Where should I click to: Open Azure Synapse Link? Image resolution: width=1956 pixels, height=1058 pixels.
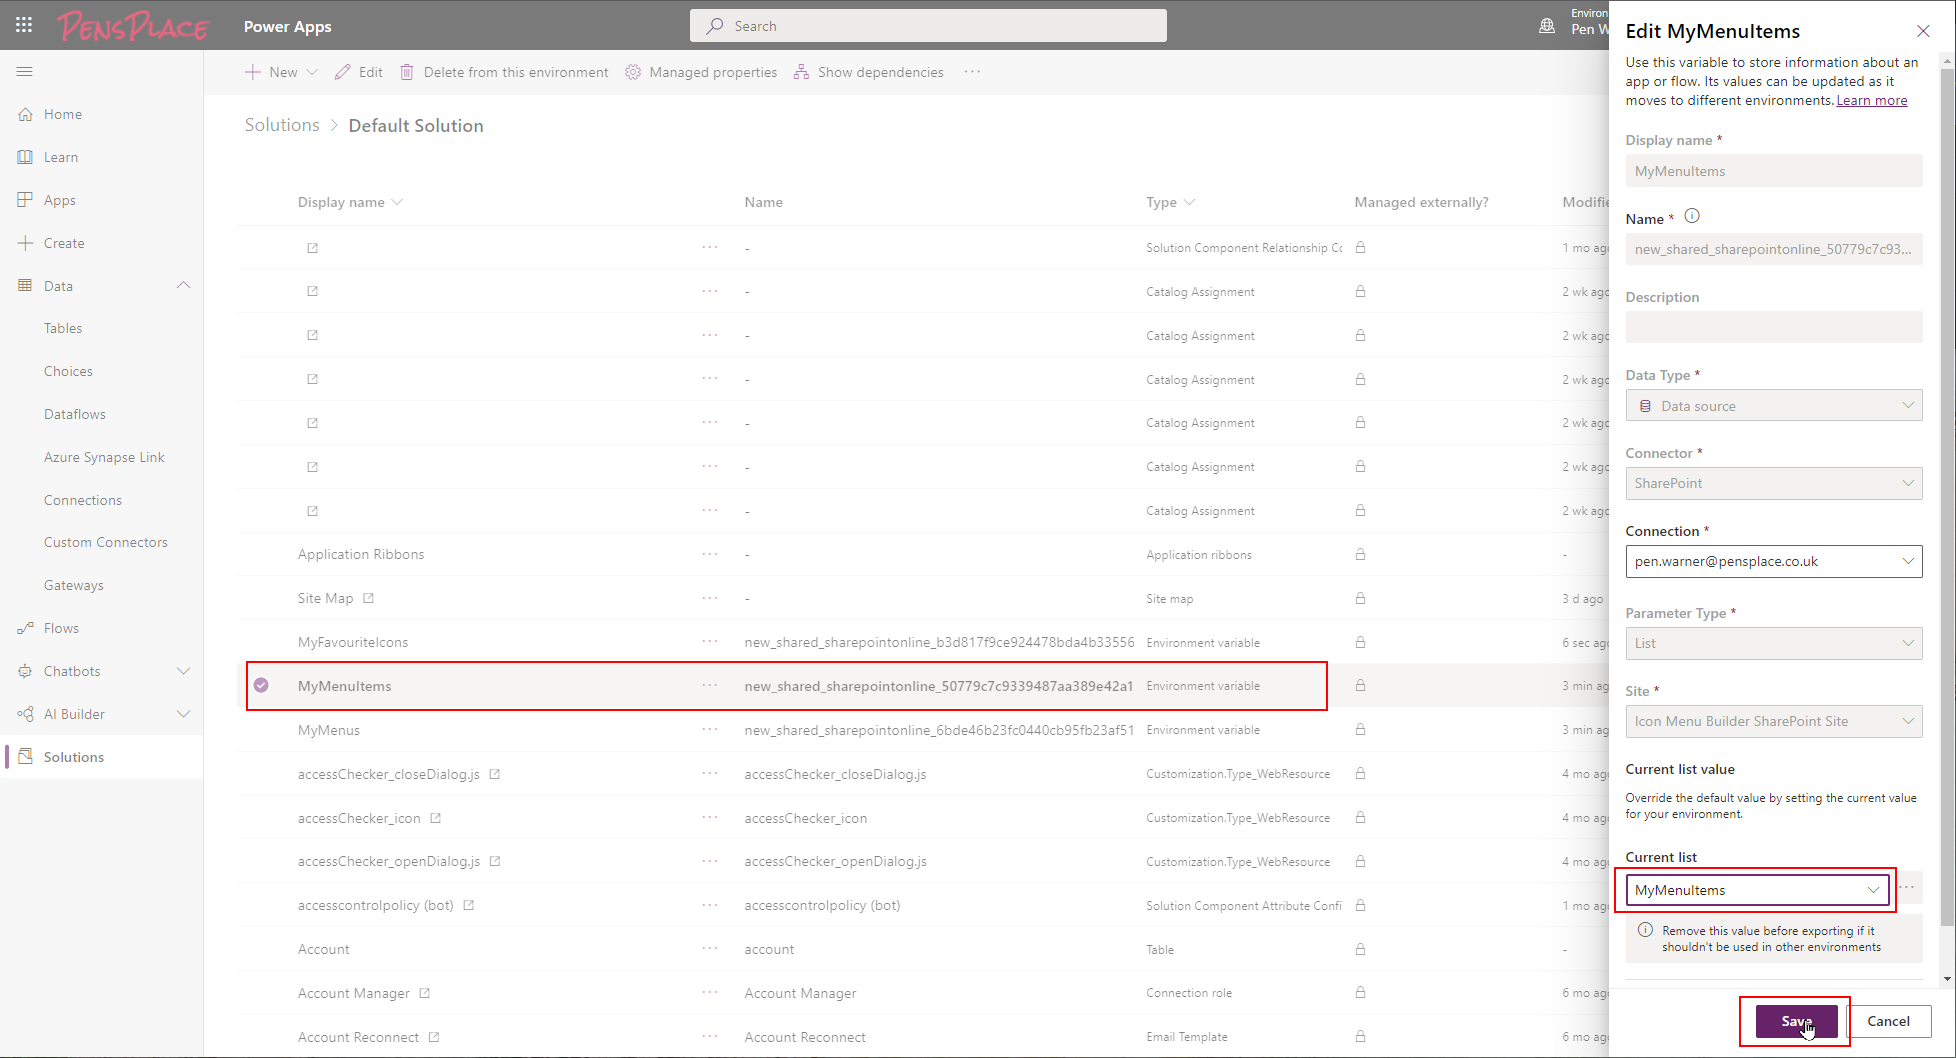[x=104, y=457]
